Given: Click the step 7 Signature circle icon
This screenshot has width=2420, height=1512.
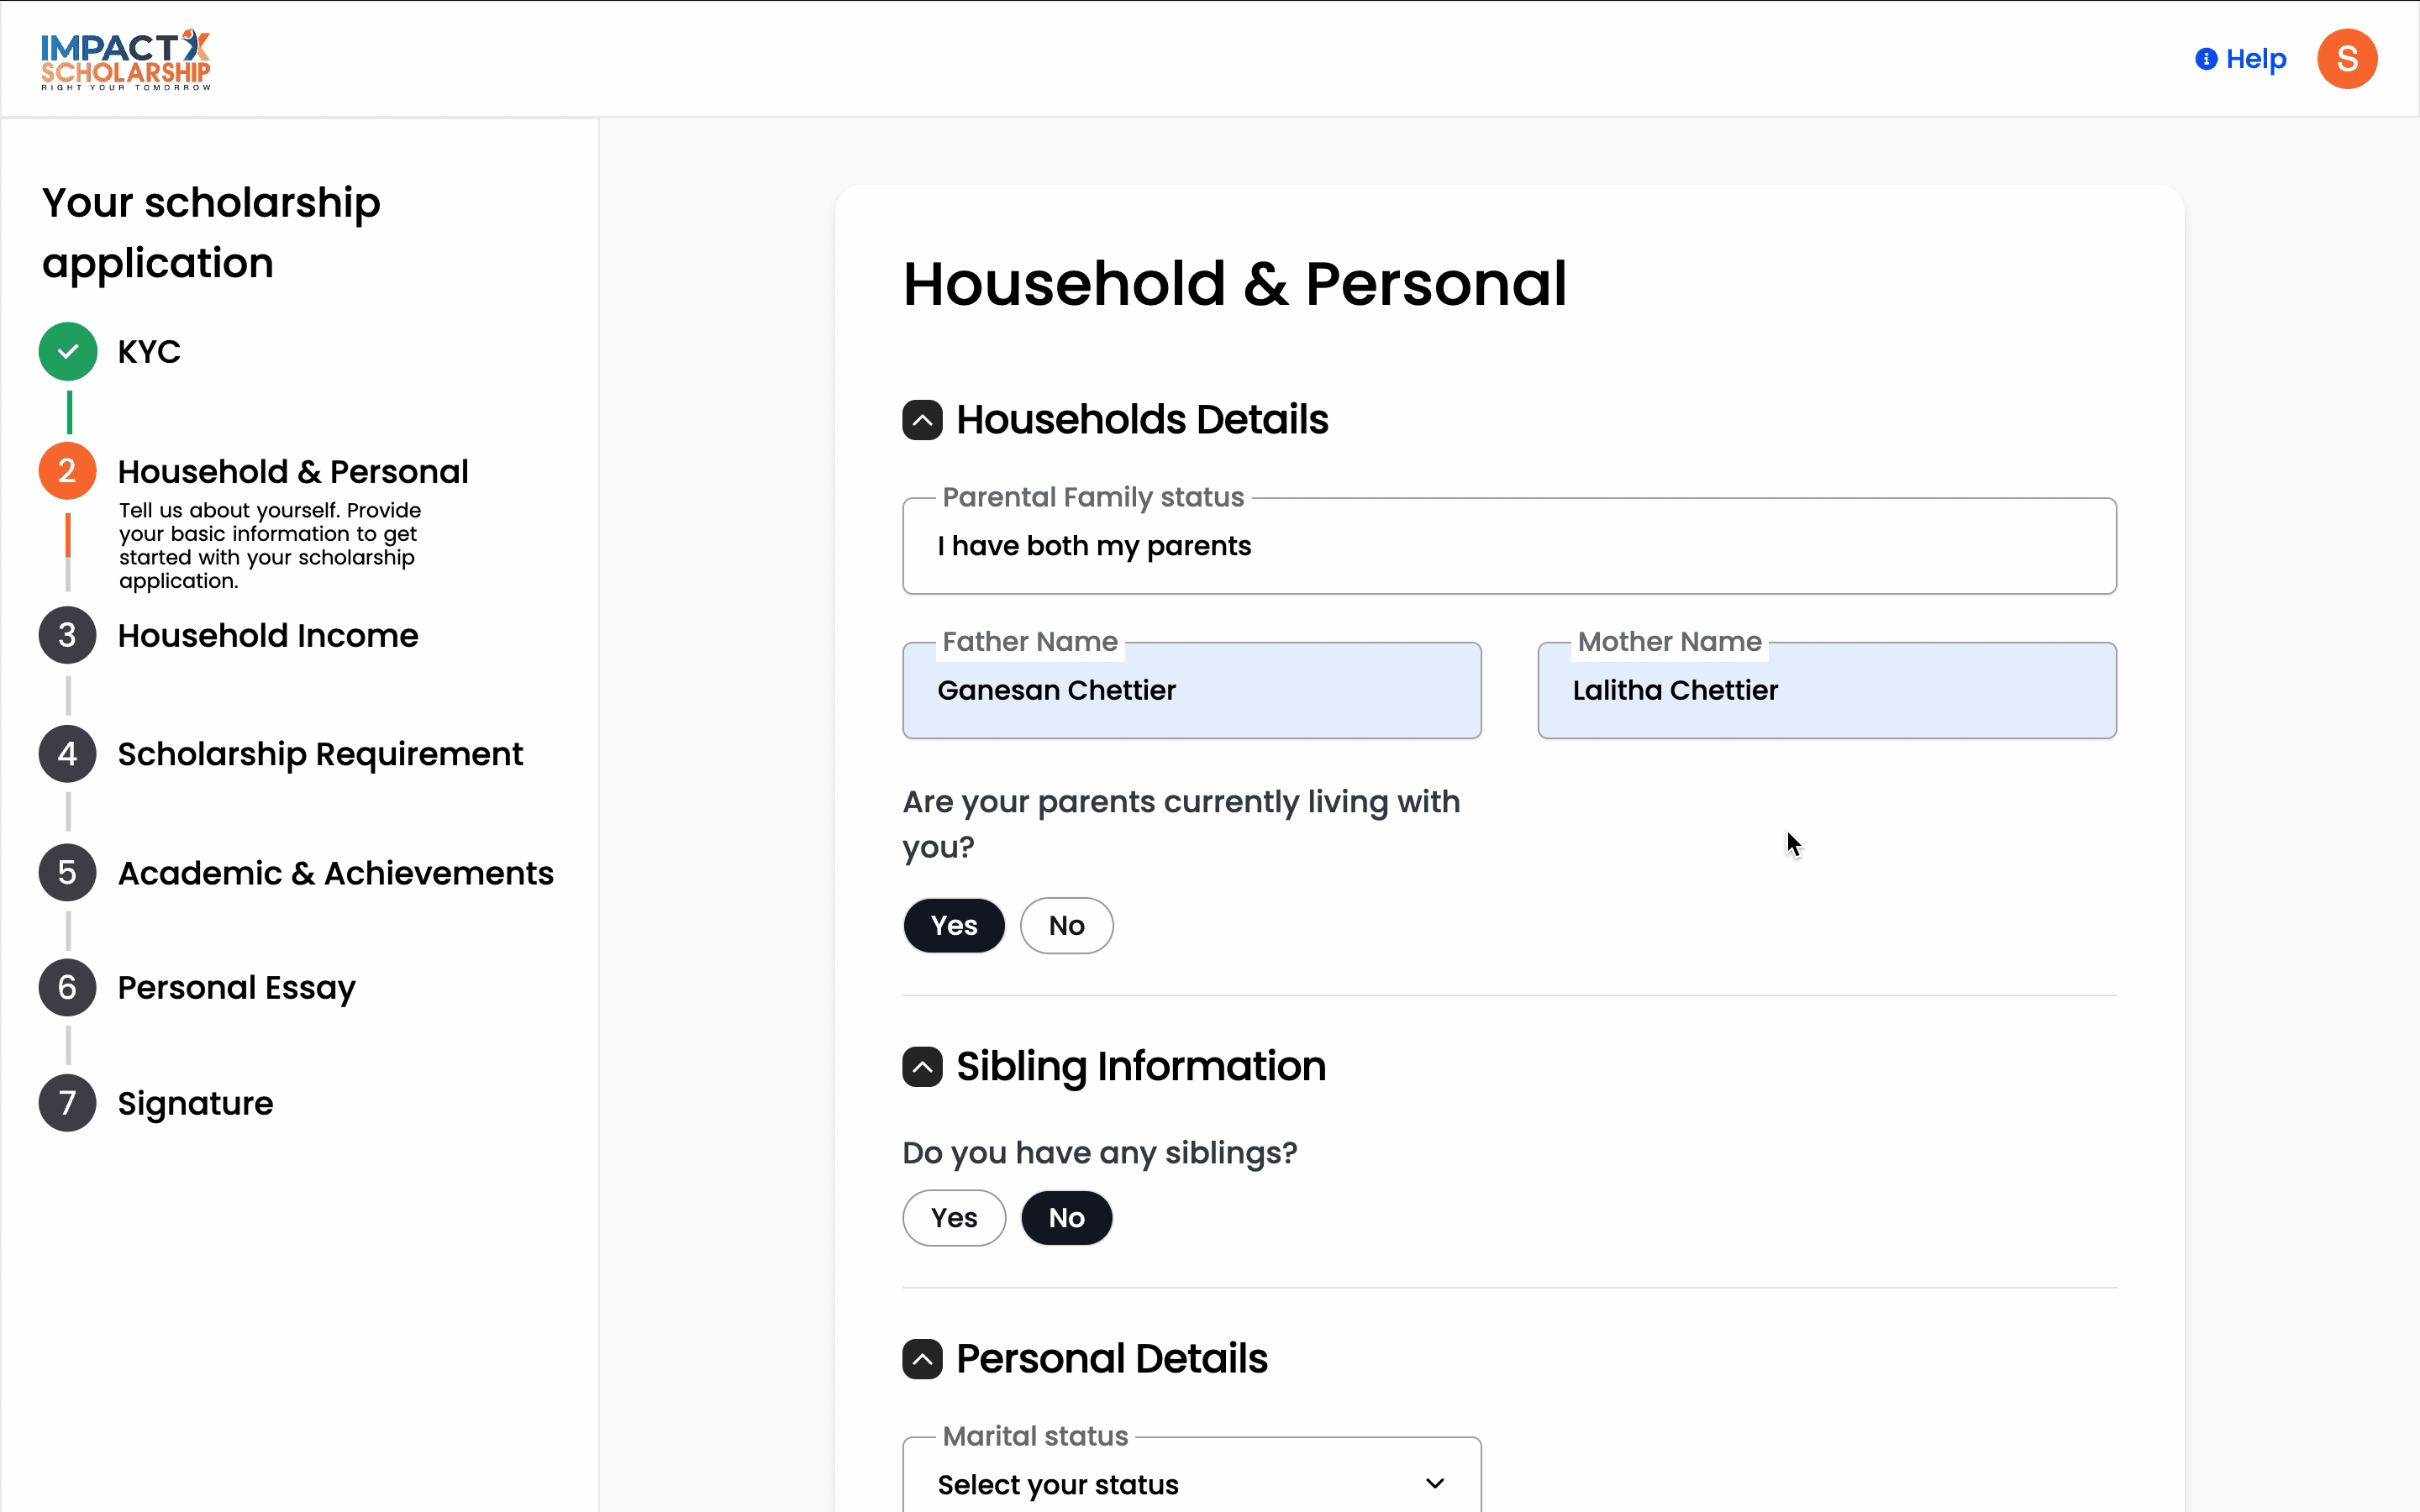Looking at the screenshot, I should 68,1103.
